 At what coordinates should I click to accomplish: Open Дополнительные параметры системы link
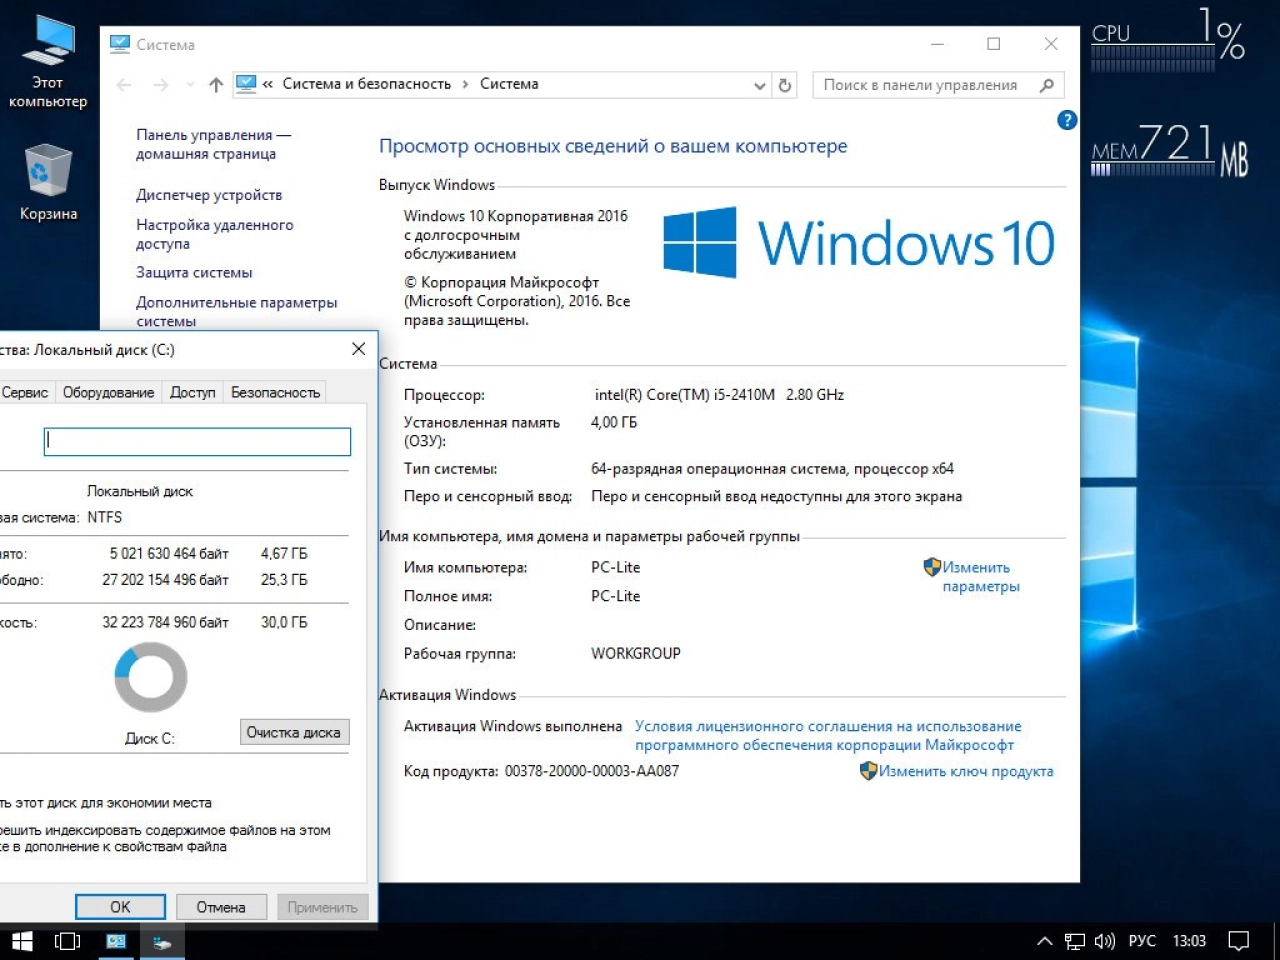coord(237,311)
